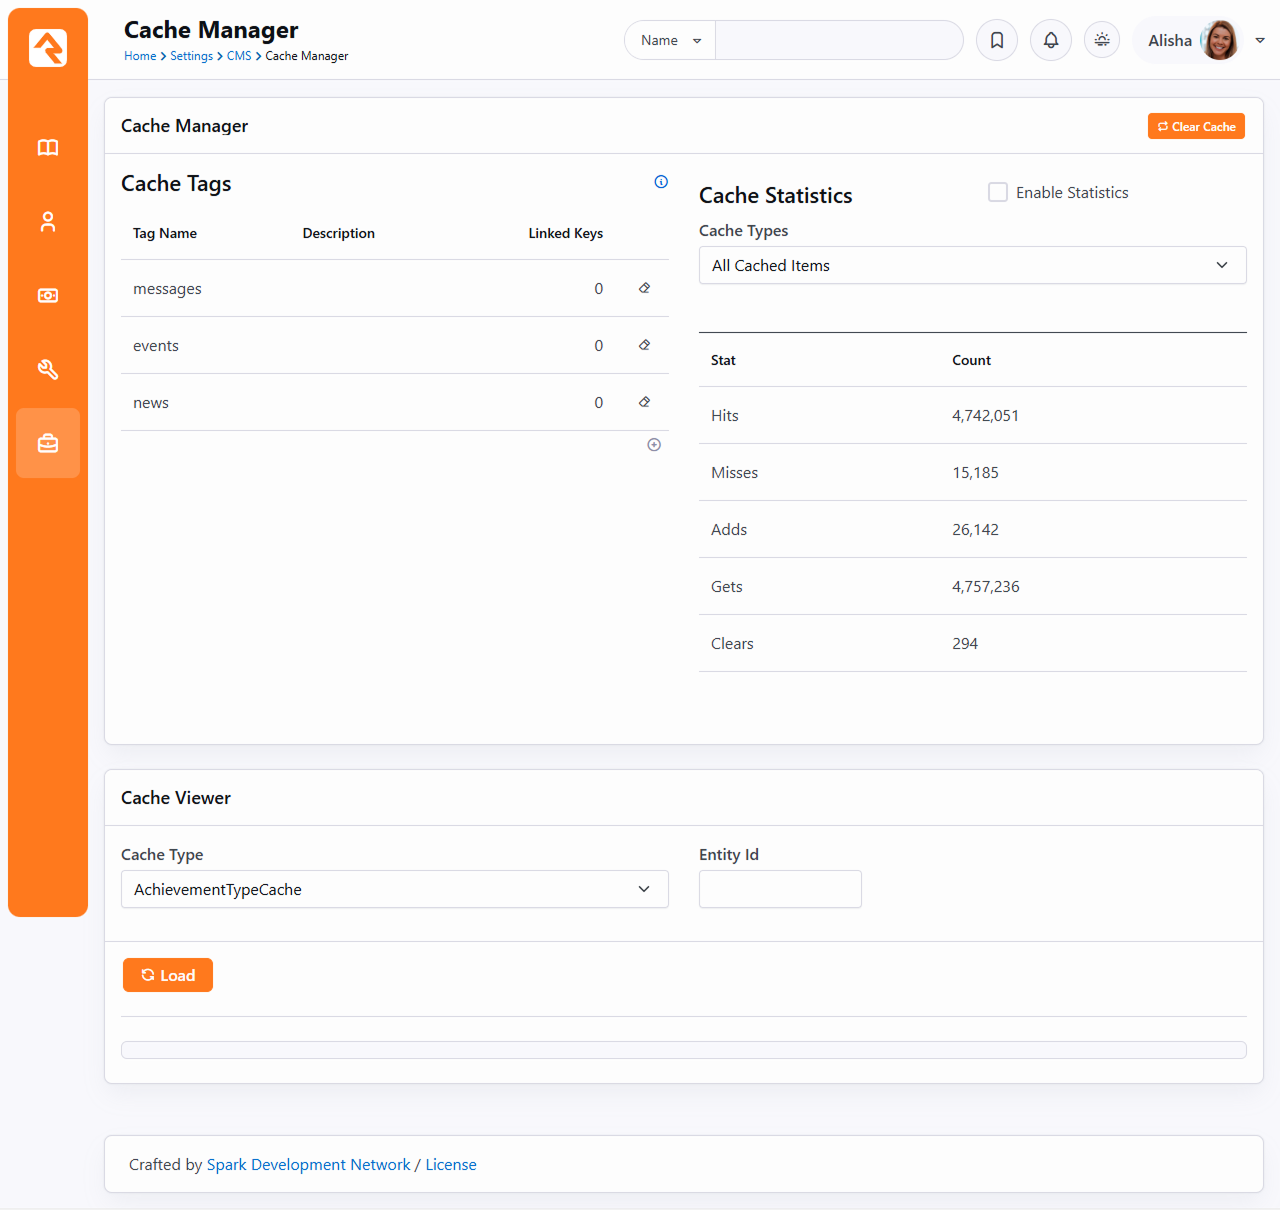This screenshot has width=1280, height=1210.
Task: Clear cache for the messages tag
Action: click(x=645, y=288)
